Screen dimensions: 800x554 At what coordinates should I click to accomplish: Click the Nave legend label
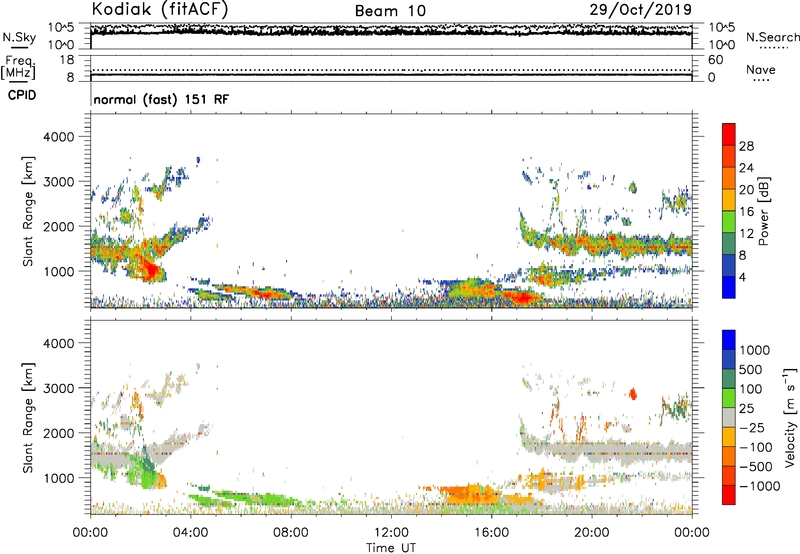coord(761,70)
